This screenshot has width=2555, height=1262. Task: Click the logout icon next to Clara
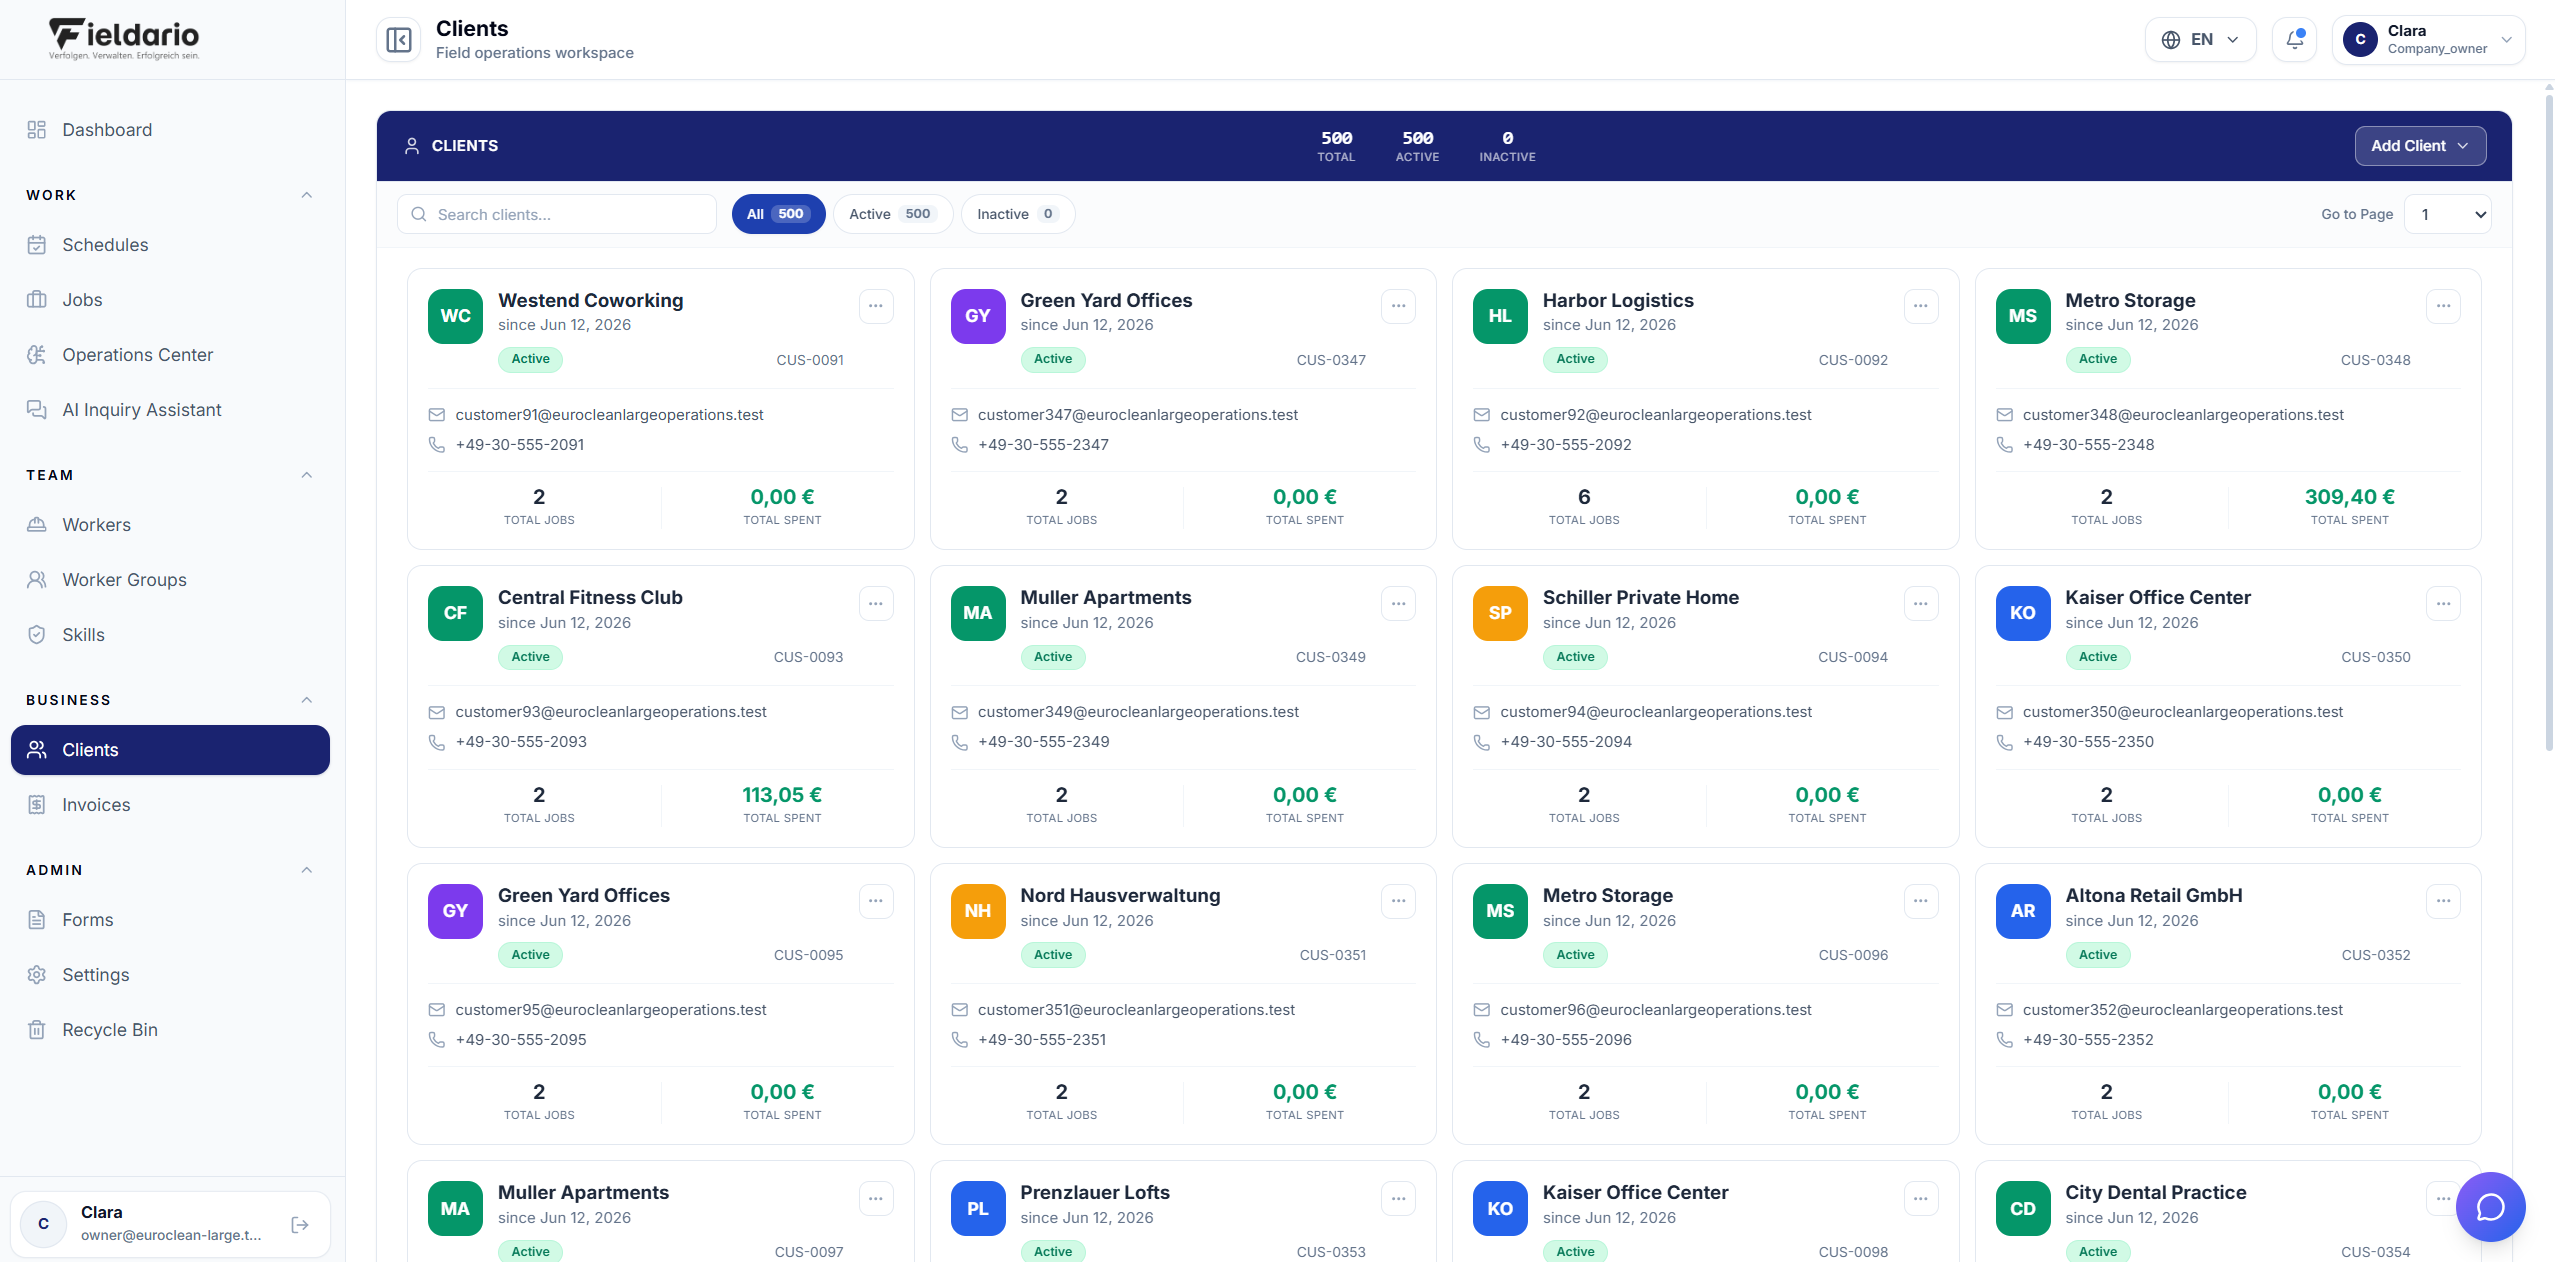click(x=300, y=1224)
